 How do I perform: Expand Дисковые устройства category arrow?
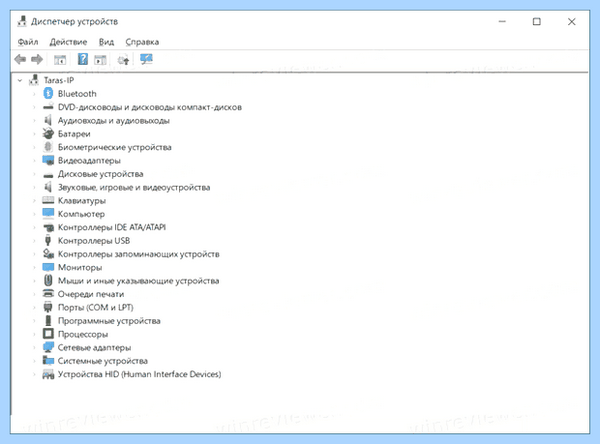34,174
